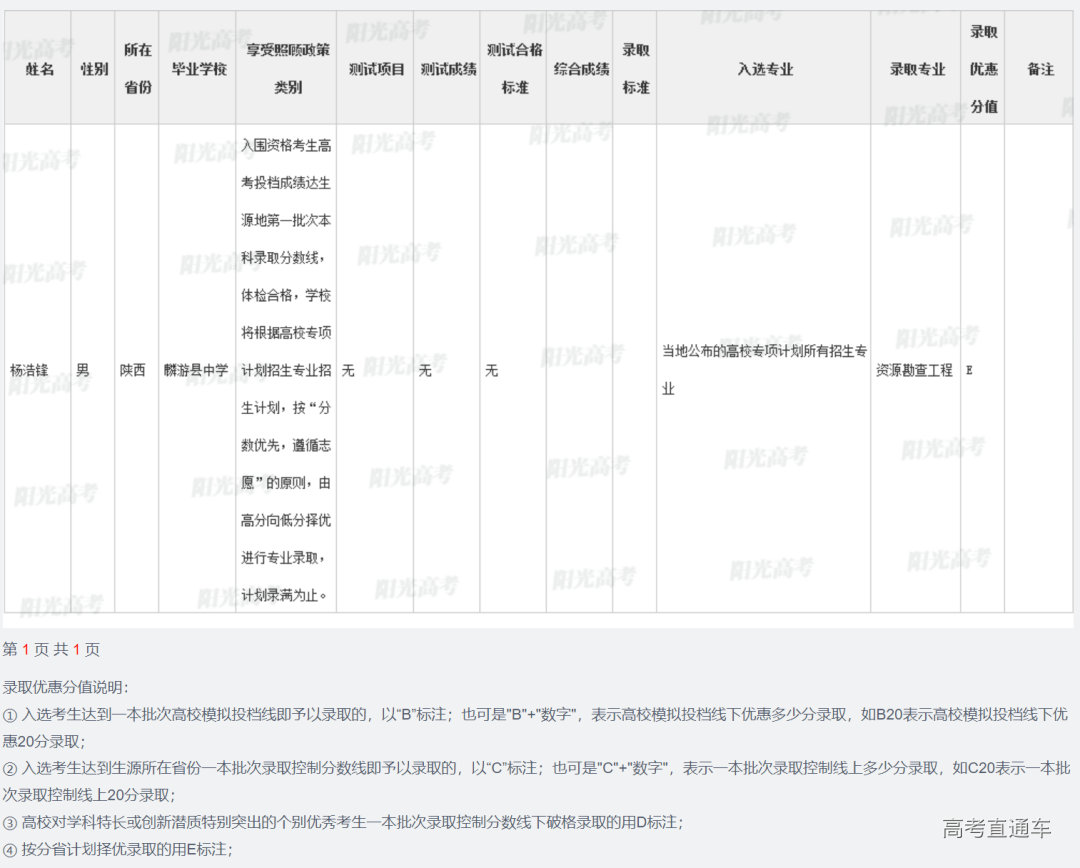This screenshot has height=868, width=1080.
Task: Click the 毕业学校 column header
Action: pos(198,69)
